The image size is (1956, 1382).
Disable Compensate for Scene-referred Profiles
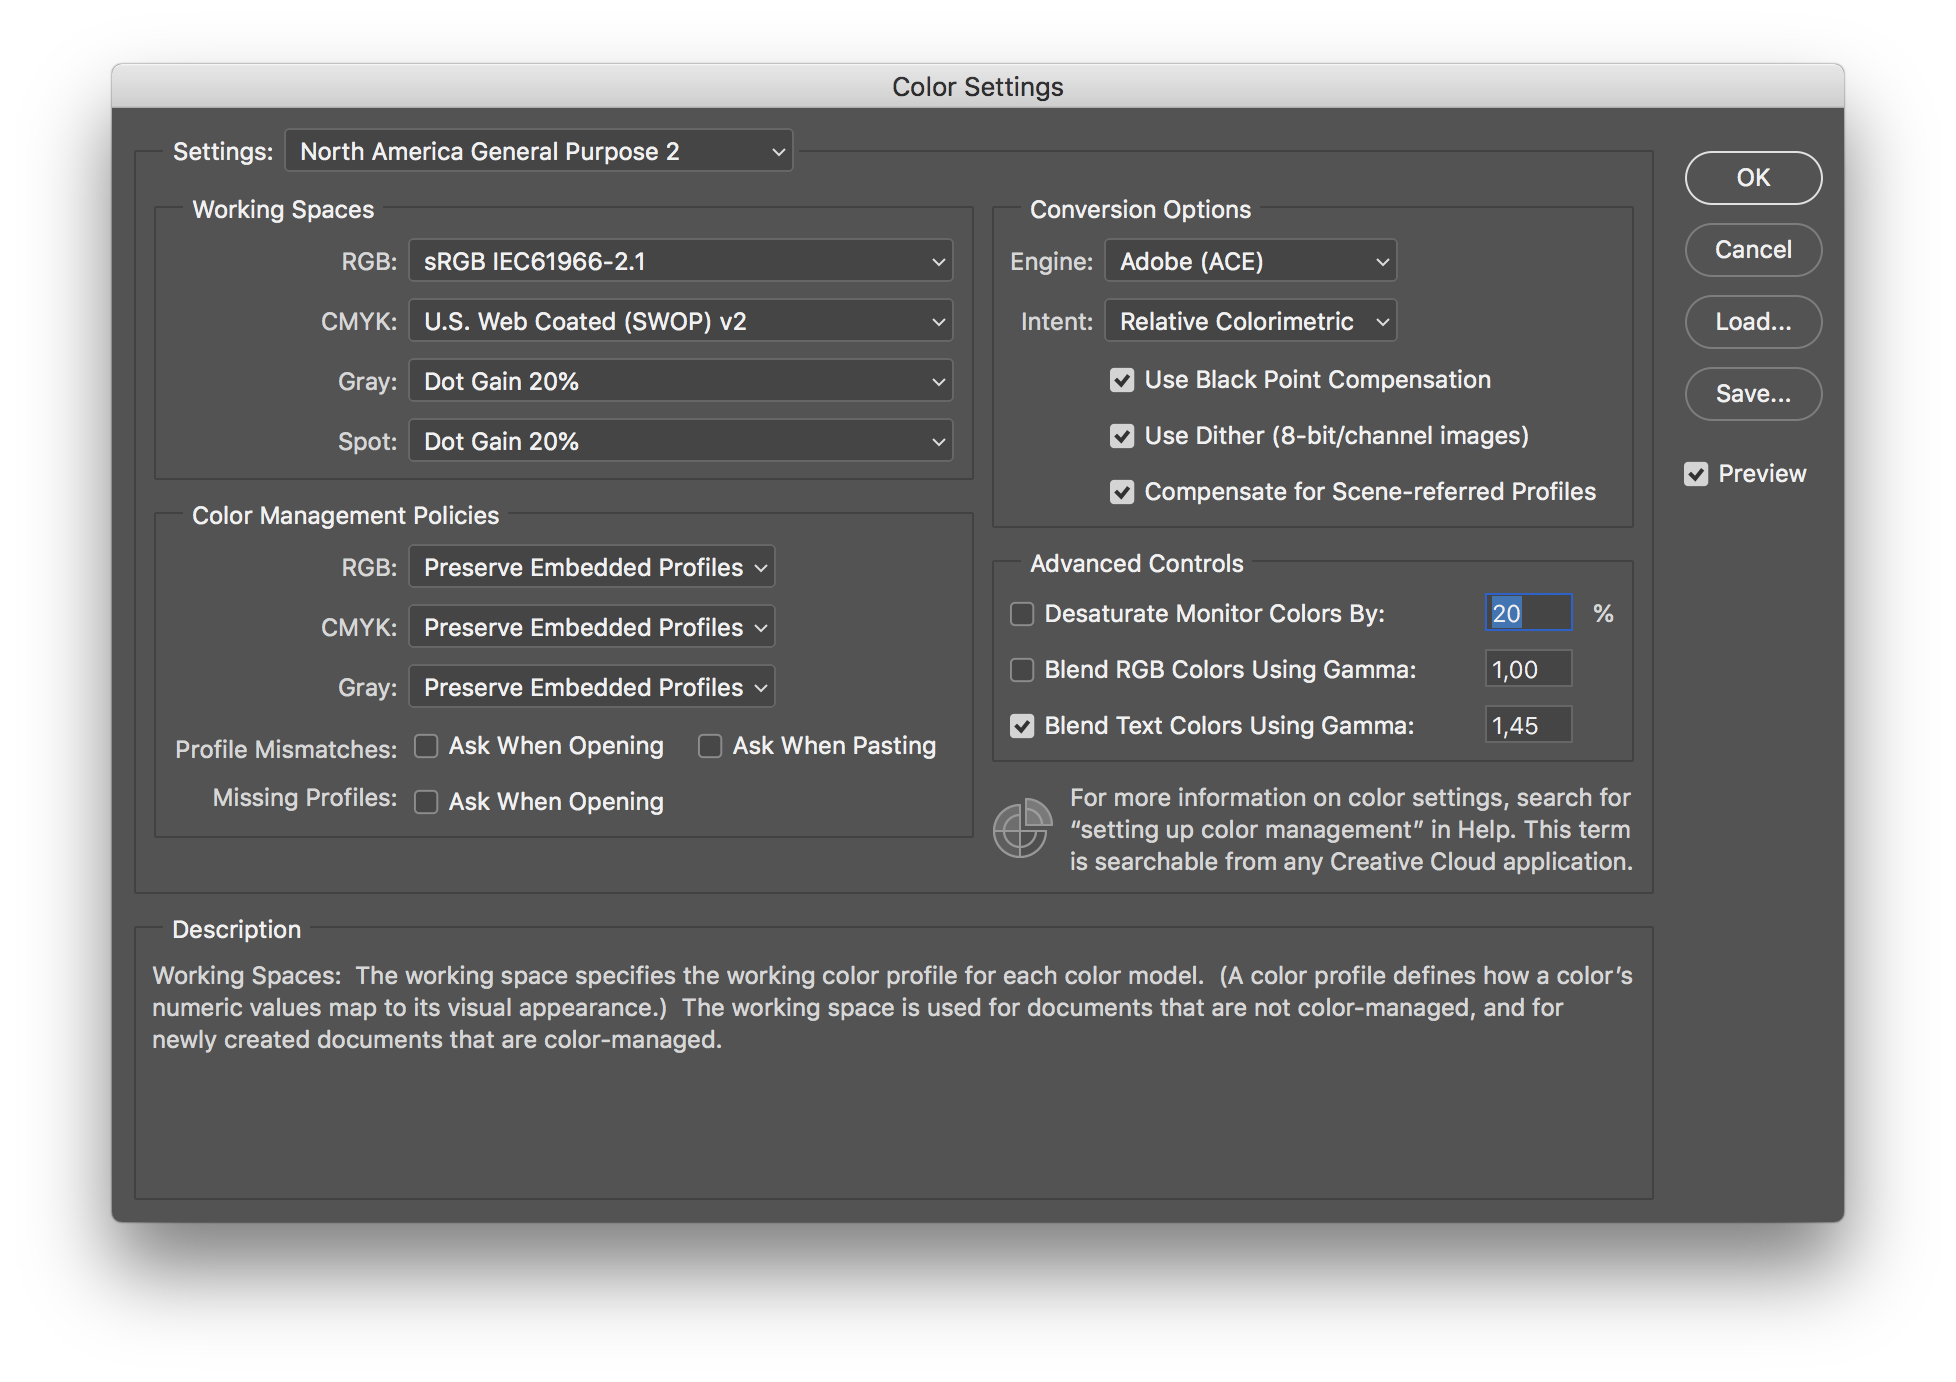coord(1122,492)
